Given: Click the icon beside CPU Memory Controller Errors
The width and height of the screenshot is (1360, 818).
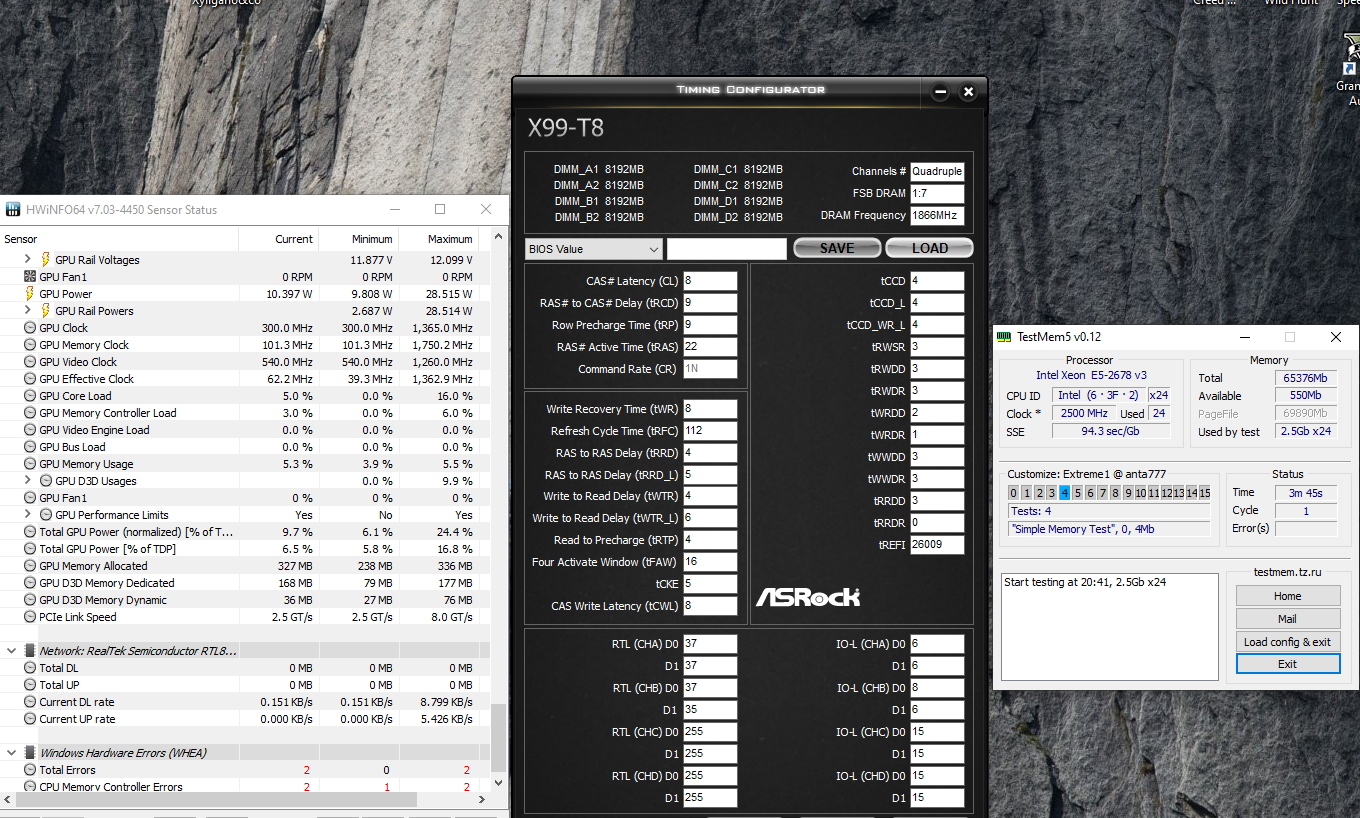Looking at the screenshot, I should coord(30,787).
